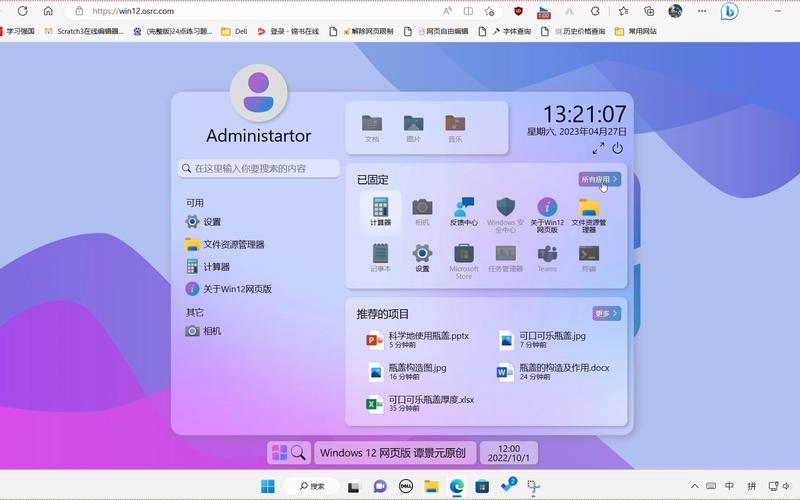
Task: Launch the Teams pinned app
Action: 547,258
